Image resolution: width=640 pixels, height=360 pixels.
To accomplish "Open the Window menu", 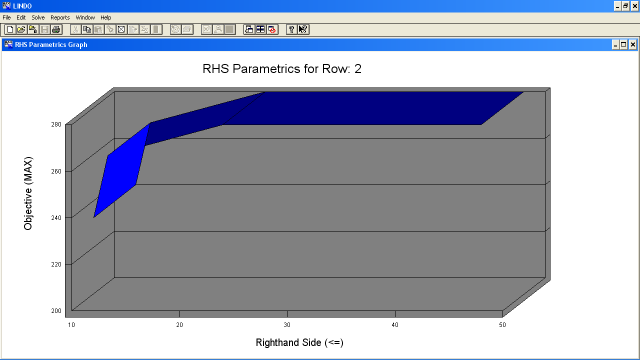I will 85,18.
